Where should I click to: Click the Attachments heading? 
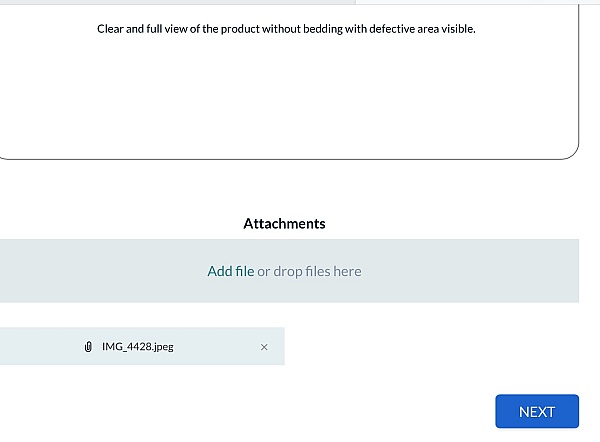point(284,223)
